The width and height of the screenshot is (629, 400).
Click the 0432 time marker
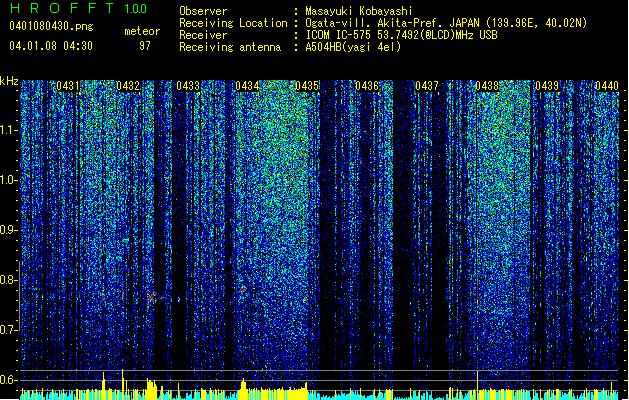[x=128, y=86]
